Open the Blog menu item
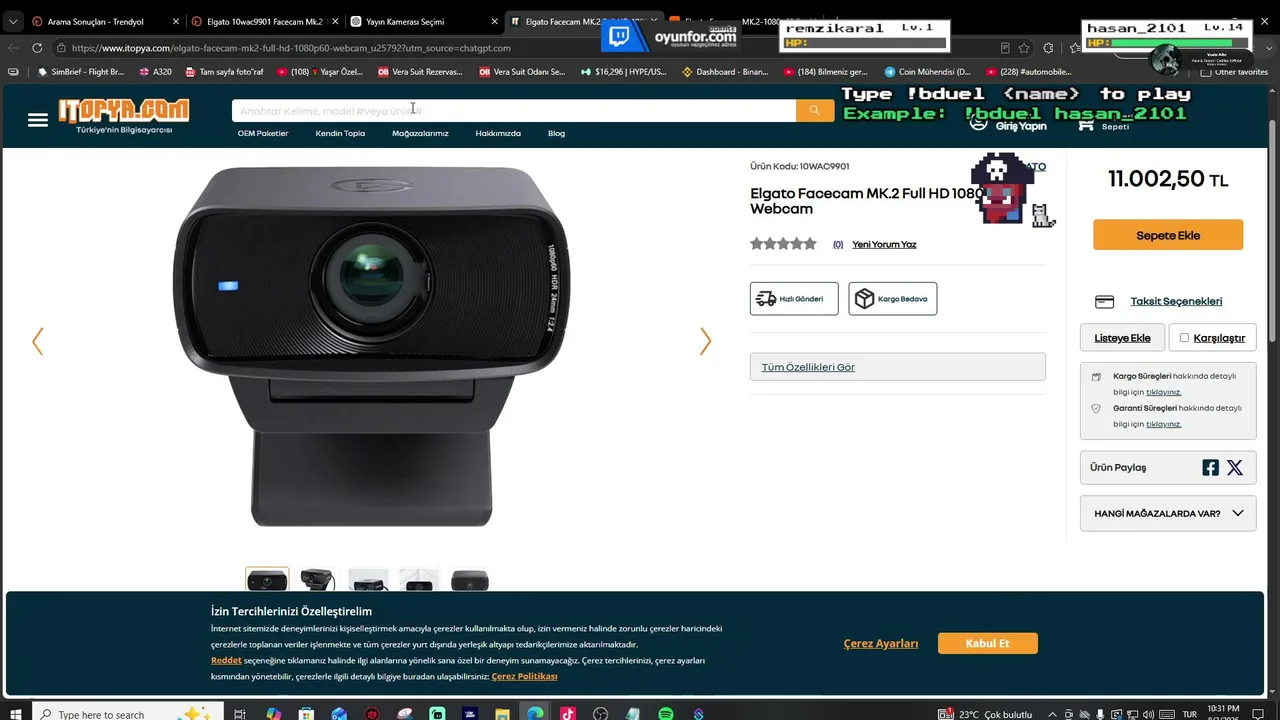 [x=556, y=133]
